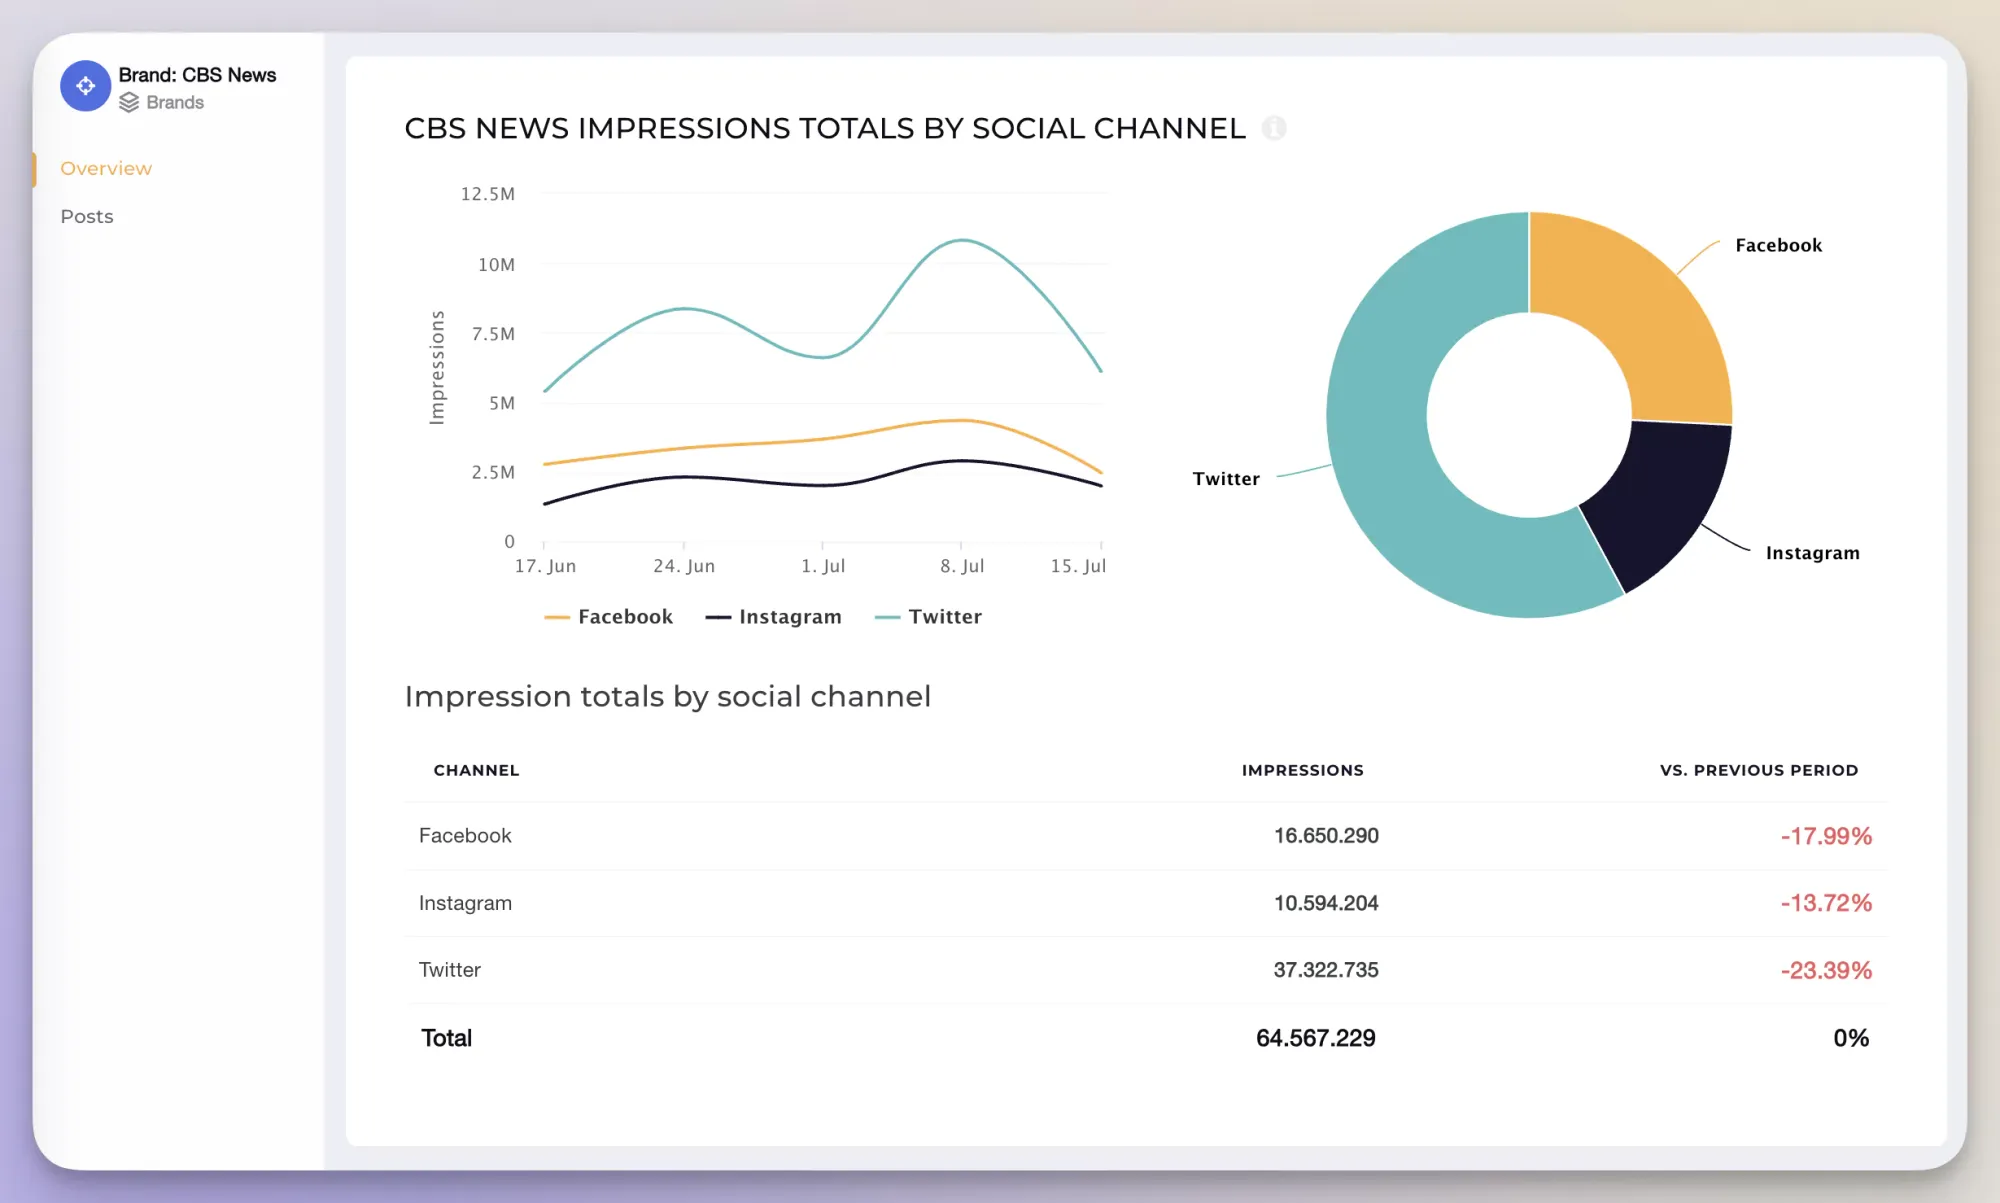Open the Posts sidebar item
Screen dimensions: 2000x1203
[87, 216]
